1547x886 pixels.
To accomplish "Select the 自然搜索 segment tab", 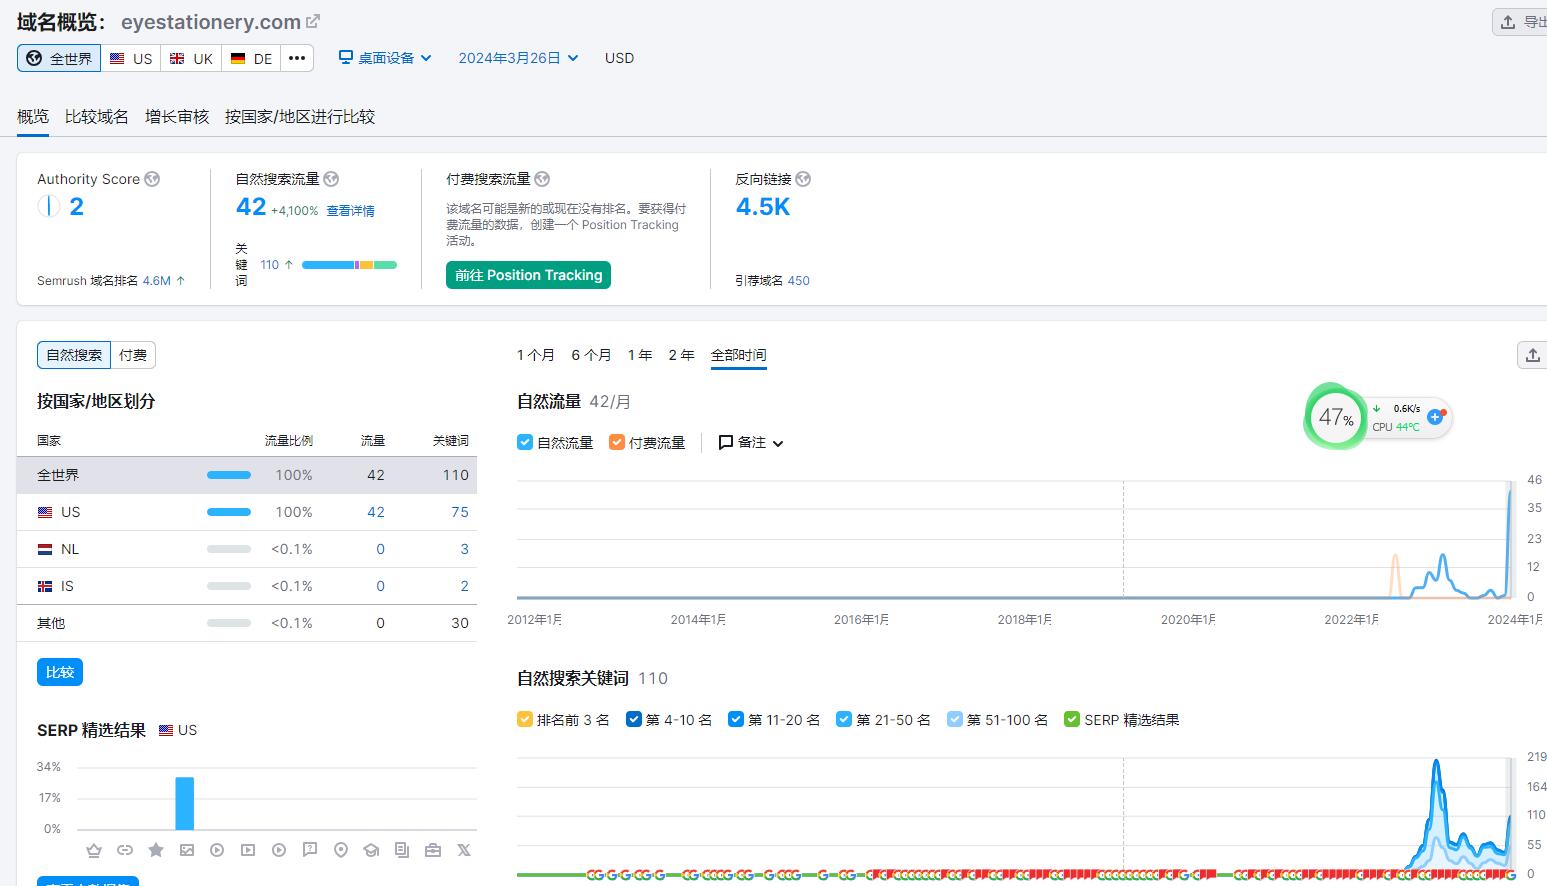I will point(74,355).
